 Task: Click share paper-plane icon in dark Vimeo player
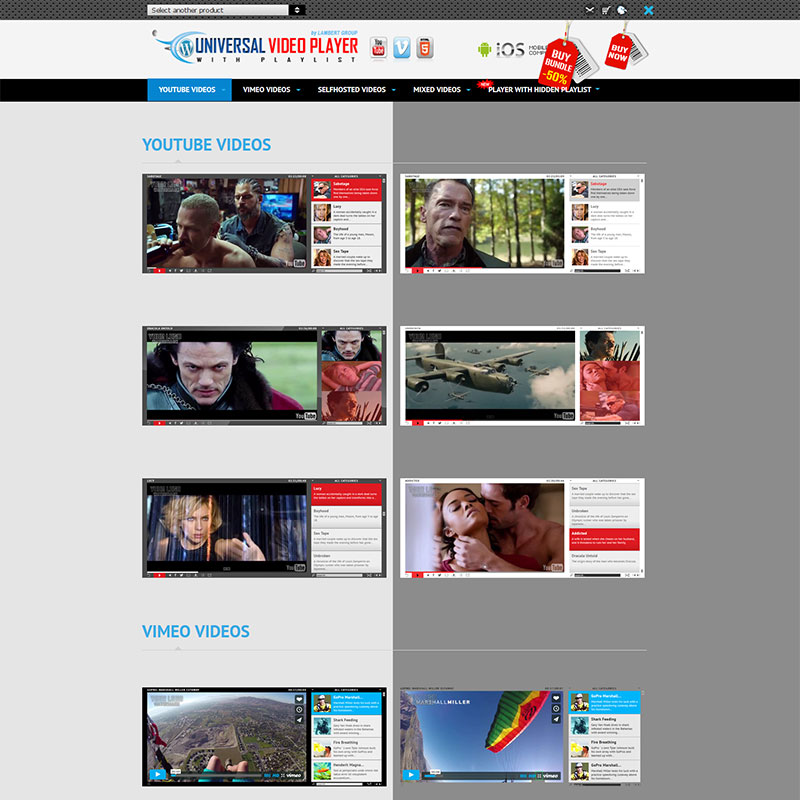click(x=299, y=719)
